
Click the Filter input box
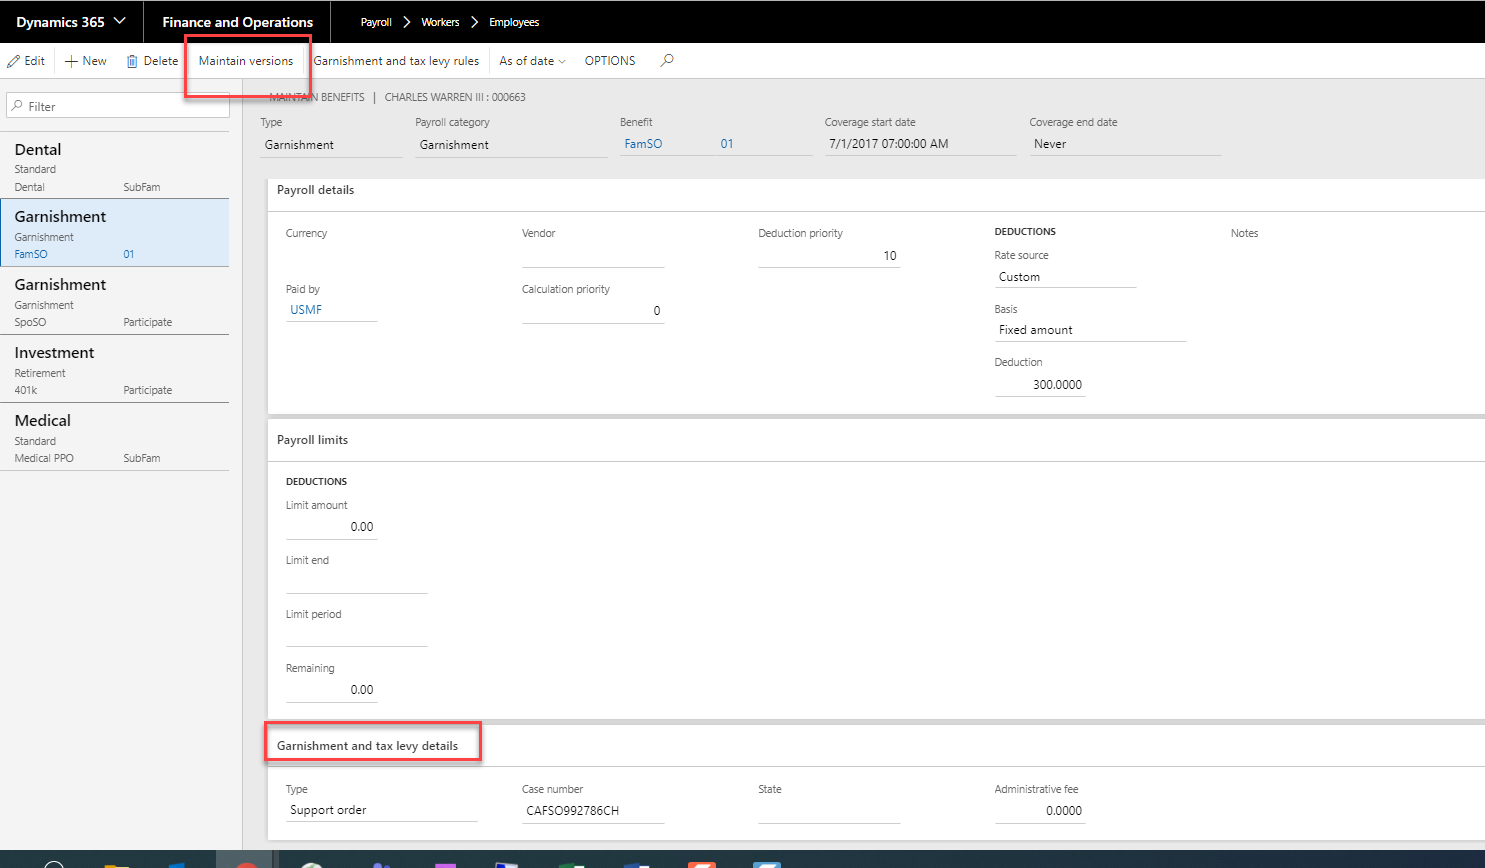118,106
